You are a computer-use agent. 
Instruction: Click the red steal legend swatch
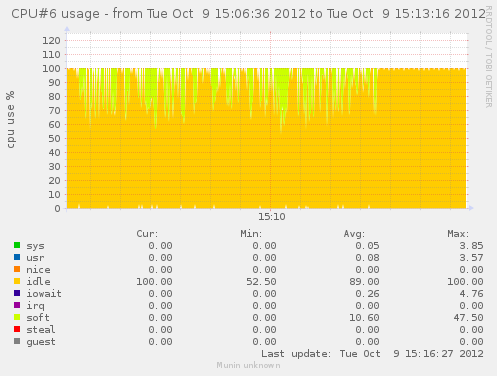tap(17, 329)
